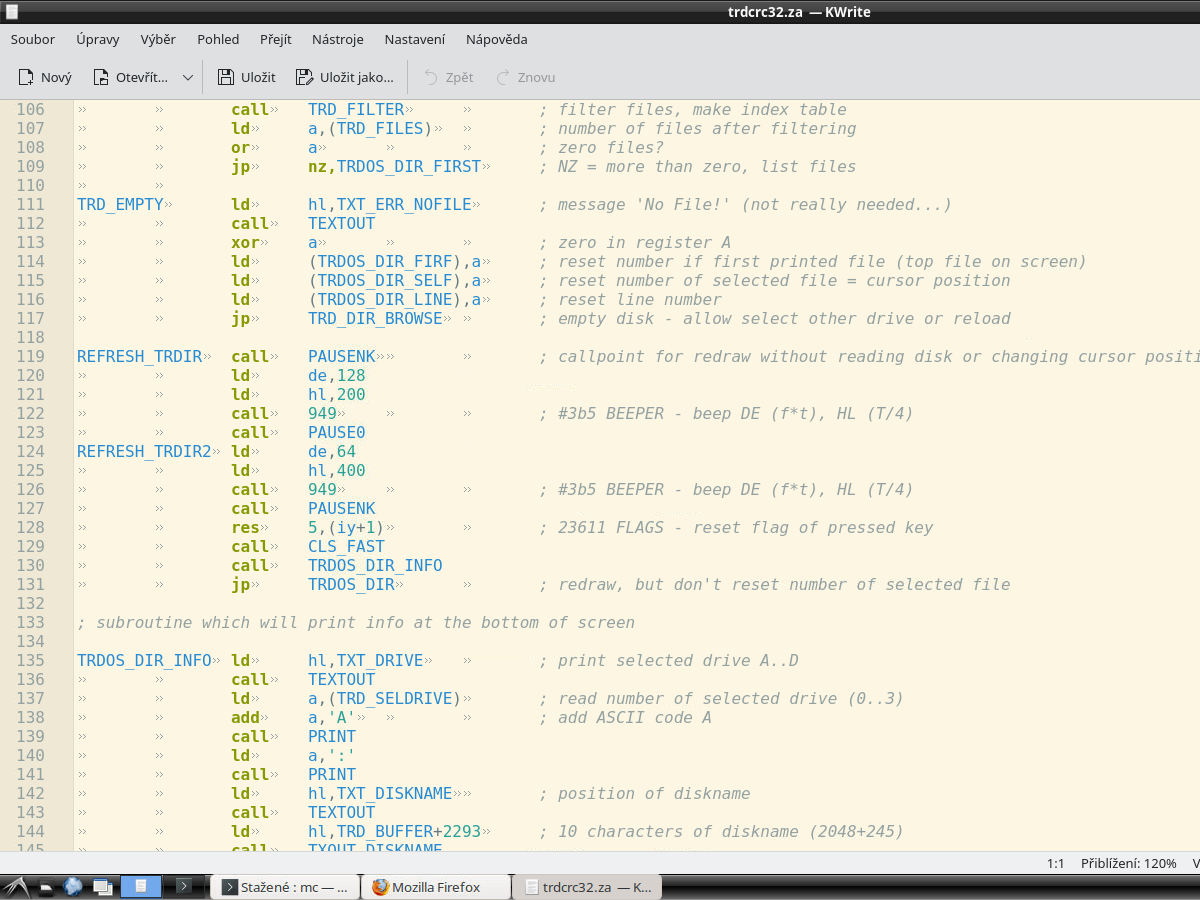Viewport: 1200px width, 900px height.
Task: Click the Nový (new document) toolbar icon
Action: (27, 77)
